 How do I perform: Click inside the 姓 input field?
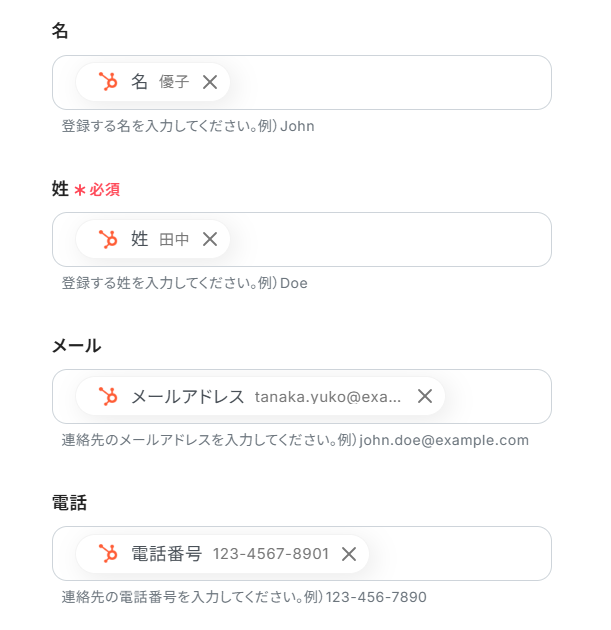pyautogui.click(x=390, y=239)
